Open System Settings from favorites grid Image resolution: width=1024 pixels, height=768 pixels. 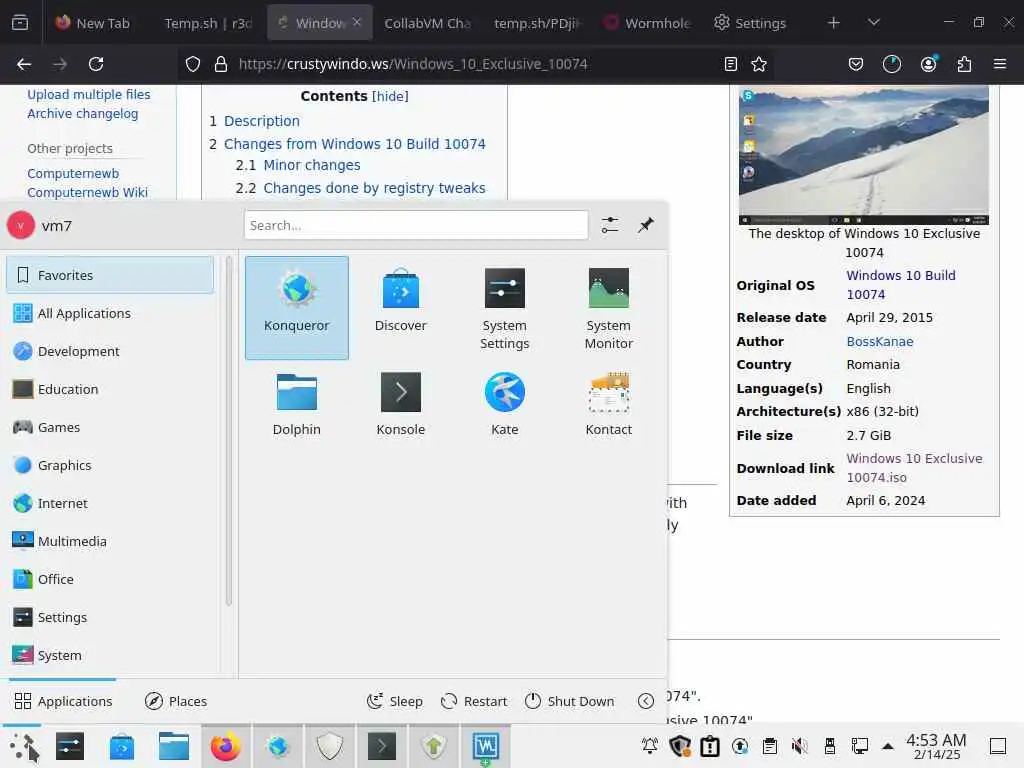click(504, 308)
